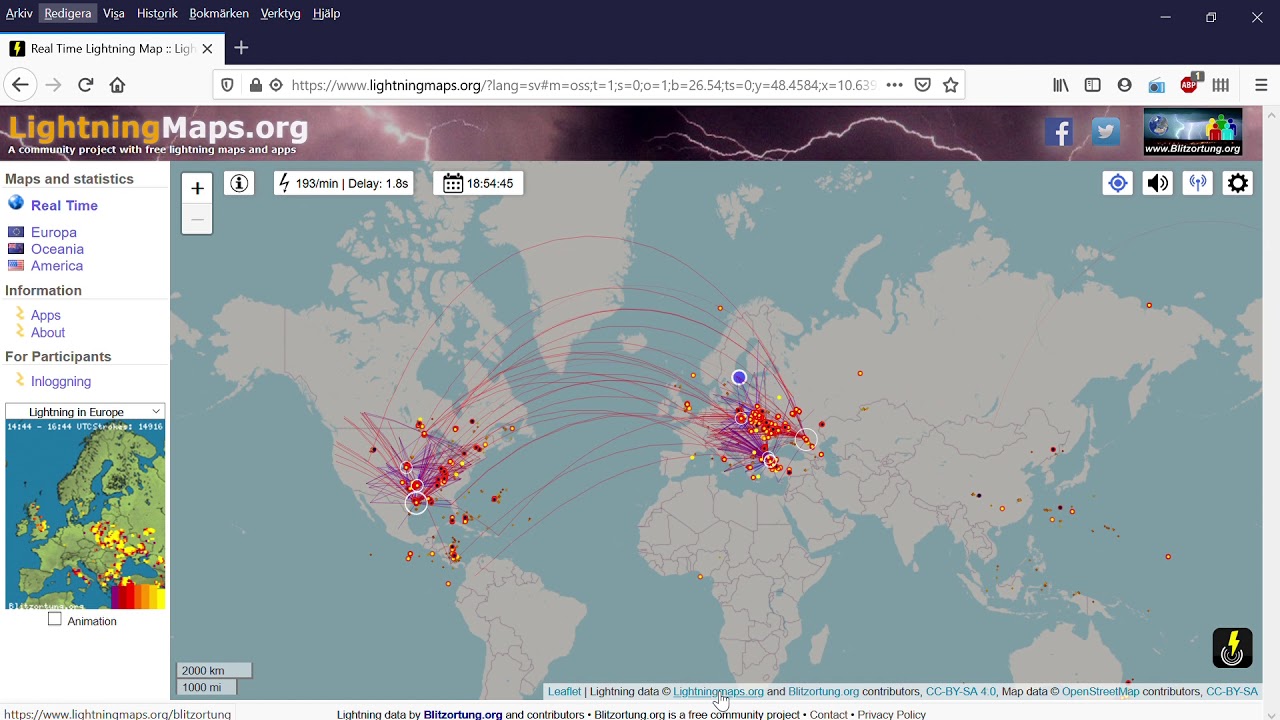Zoom out with the minus map button
1280x720 pixels.
(x=197, y=219)
